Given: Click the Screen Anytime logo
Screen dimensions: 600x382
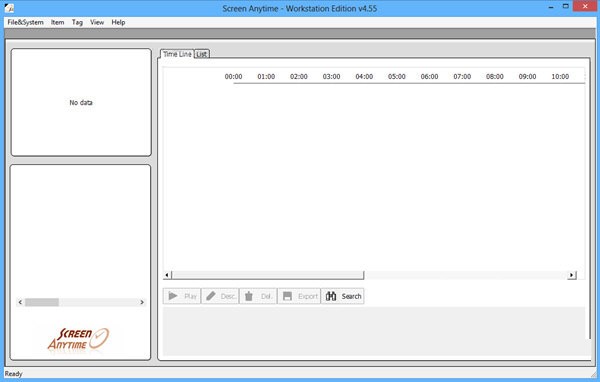Looking at the screenshot, I should [79, 339].
